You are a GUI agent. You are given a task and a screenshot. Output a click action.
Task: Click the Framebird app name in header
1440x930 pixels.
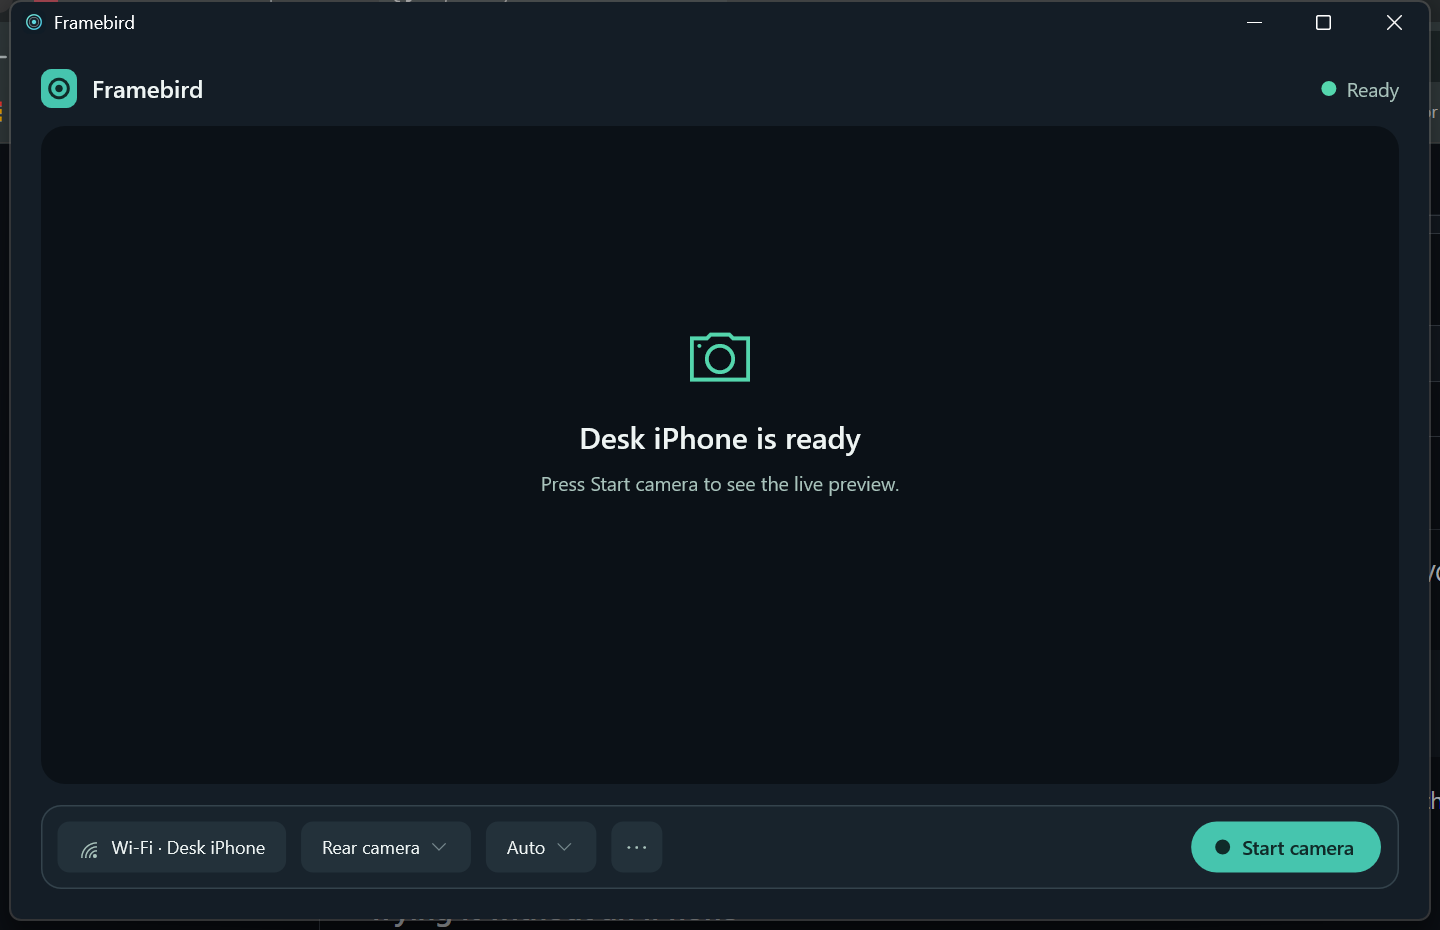147,90
